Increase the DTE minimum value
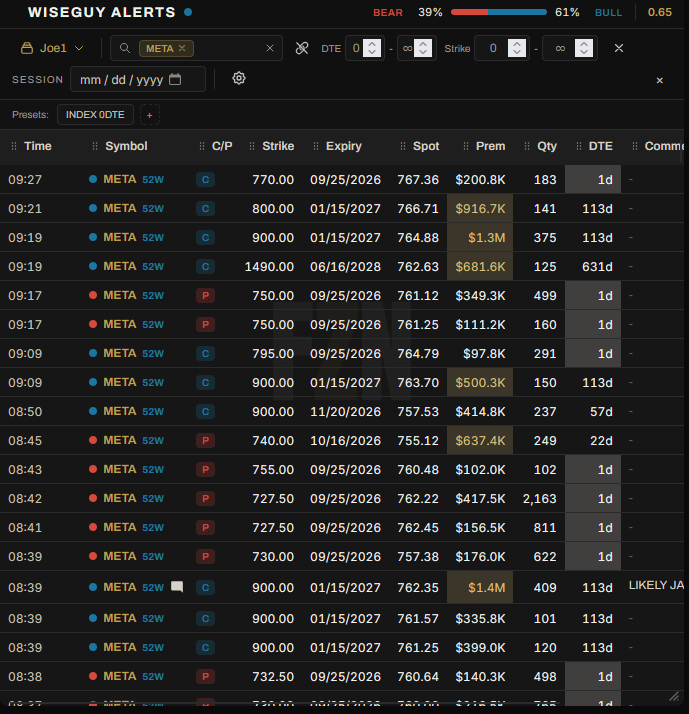Image resolution: width=689 pixels, height=714 pixels. (372, 44)
